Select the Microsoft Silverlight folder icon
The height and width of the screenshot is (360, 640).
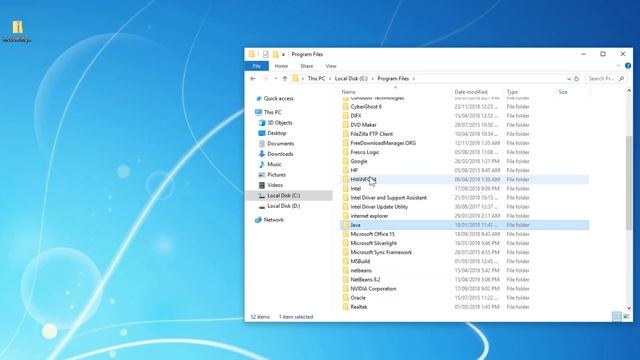[346, 243]
